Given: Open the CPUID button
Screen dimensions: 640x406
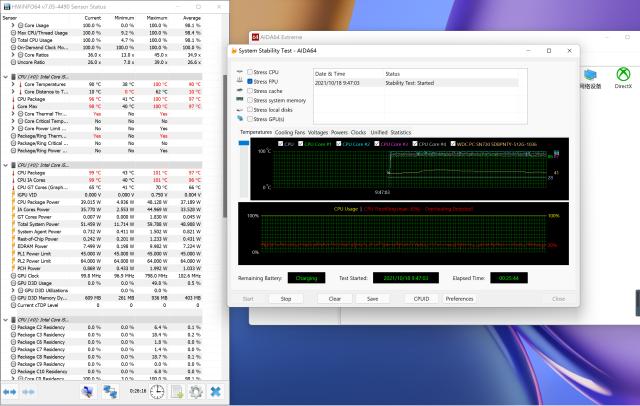Looking at the screenshot, I should tap(421, 299).
